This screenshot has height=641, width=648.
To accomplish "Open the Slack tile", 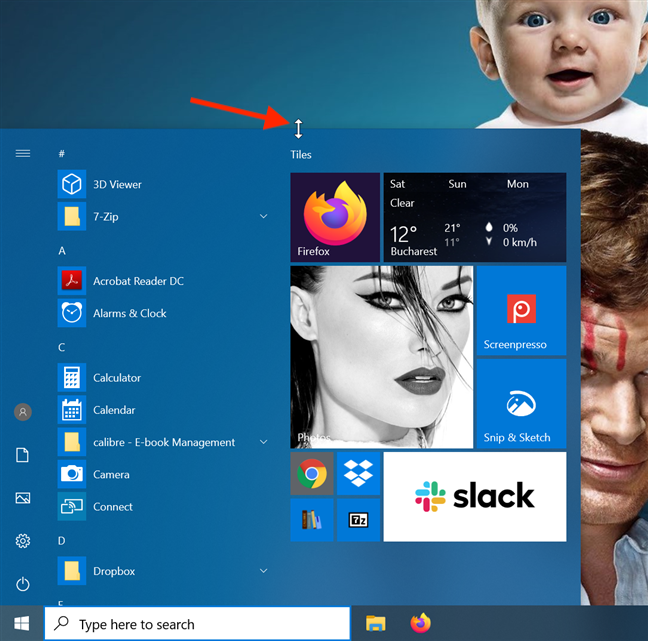I will pyautogui.click(x=474, y=496).
